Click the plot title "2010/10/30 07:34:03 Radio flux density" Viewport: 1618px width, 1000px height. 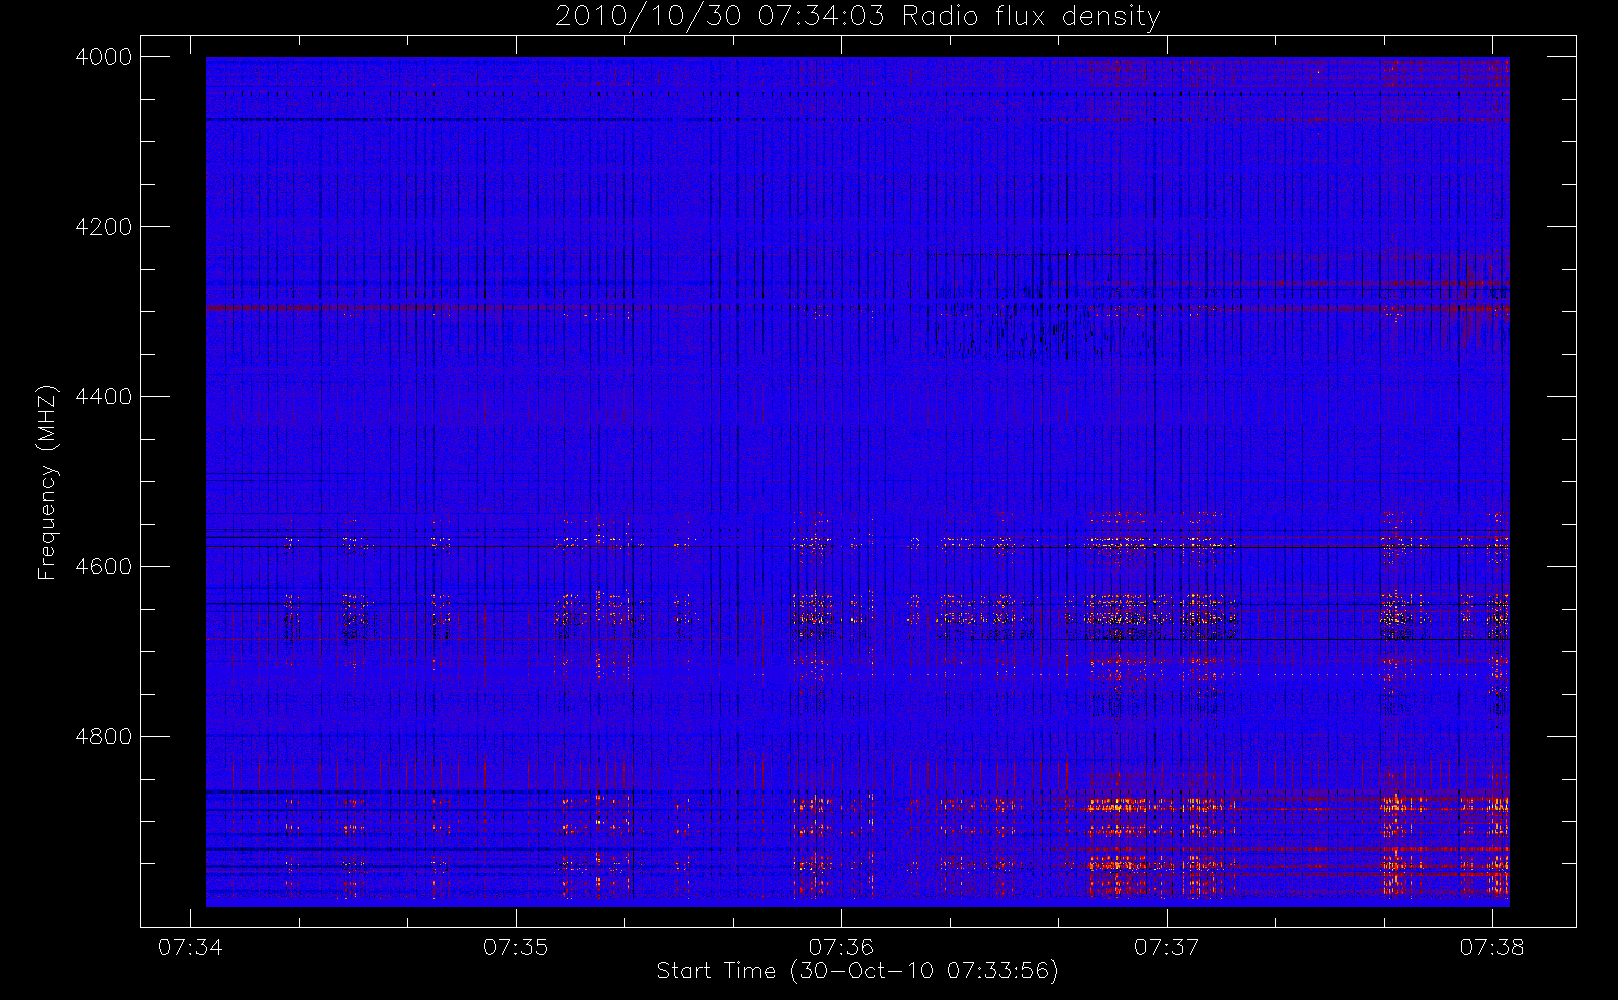click(x=858, y=17)
